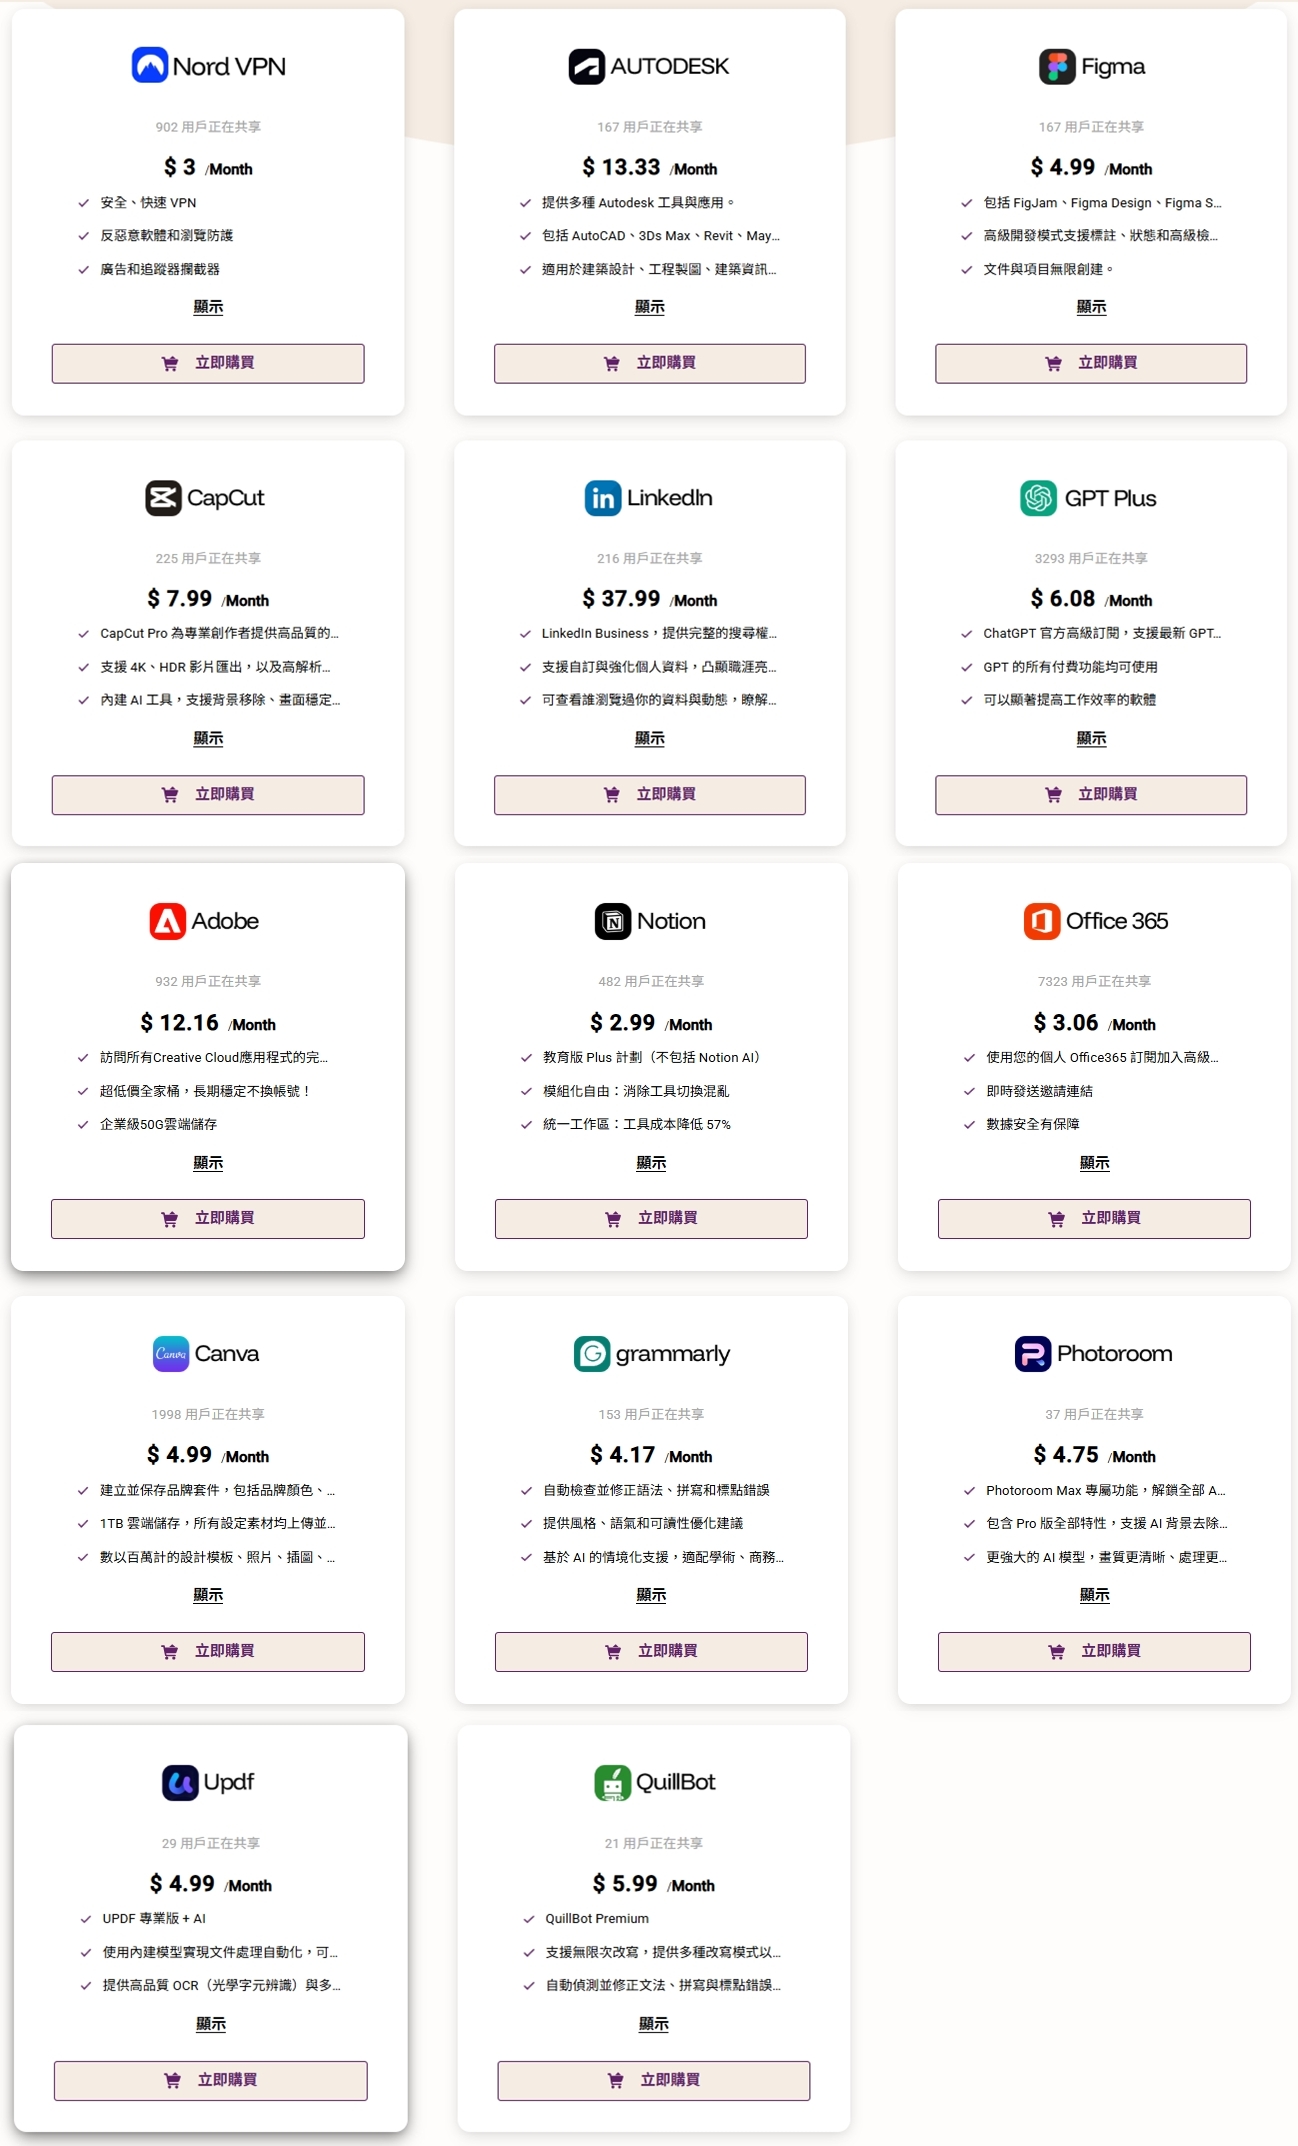Screen dimensions: 1298x2146
Task: Click 立即購買 under Updf
Action: click(x=211, y=2081)
